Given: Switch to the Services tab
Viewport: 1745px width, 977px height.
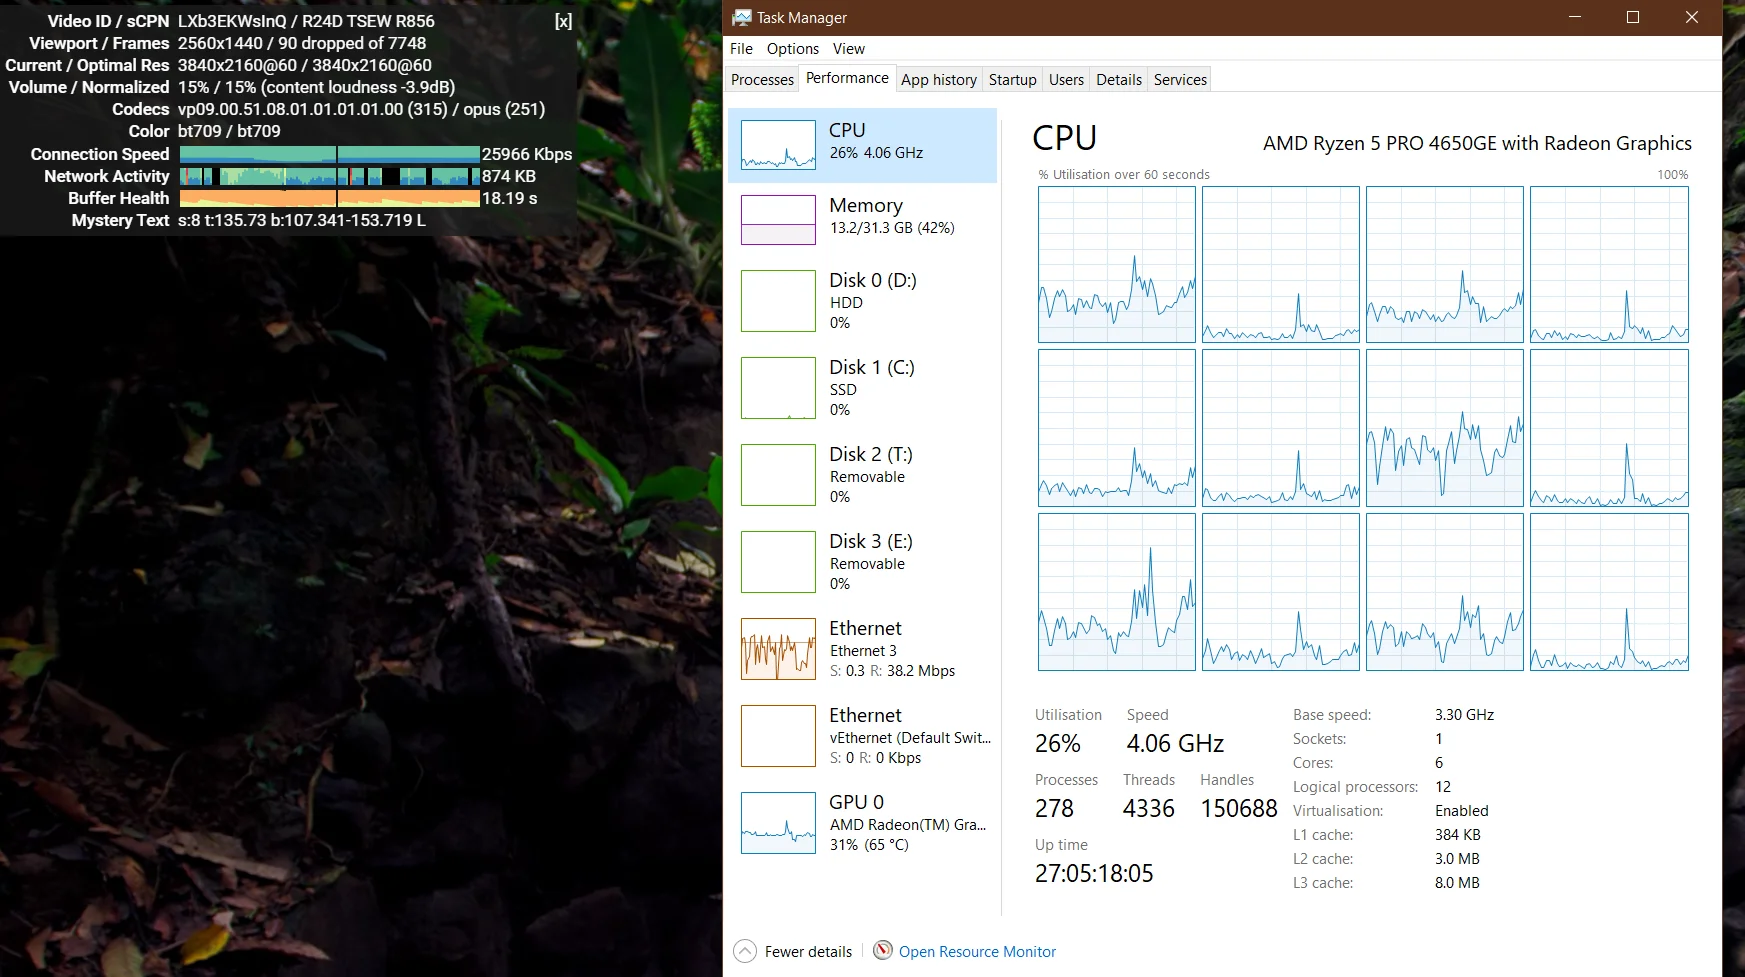Looking at the screenshot, I should pyautogui.click(x=1180, y=80).
